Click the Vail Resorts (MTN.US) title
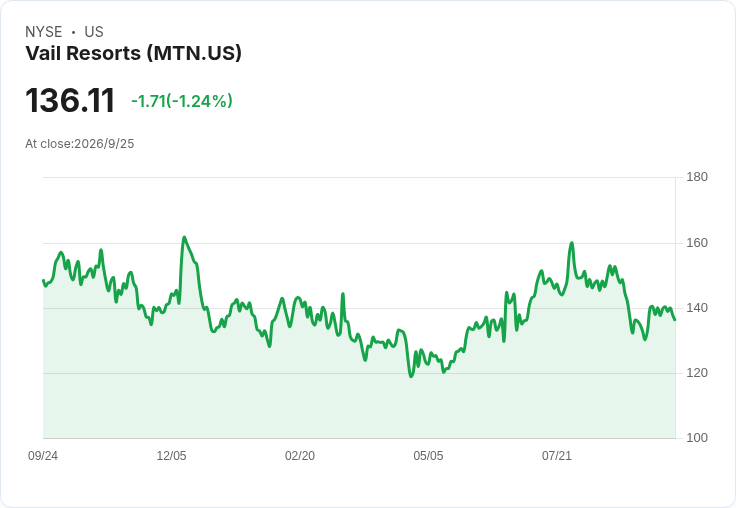This screenshot has width=736, height=508. [x=133, y=54]
